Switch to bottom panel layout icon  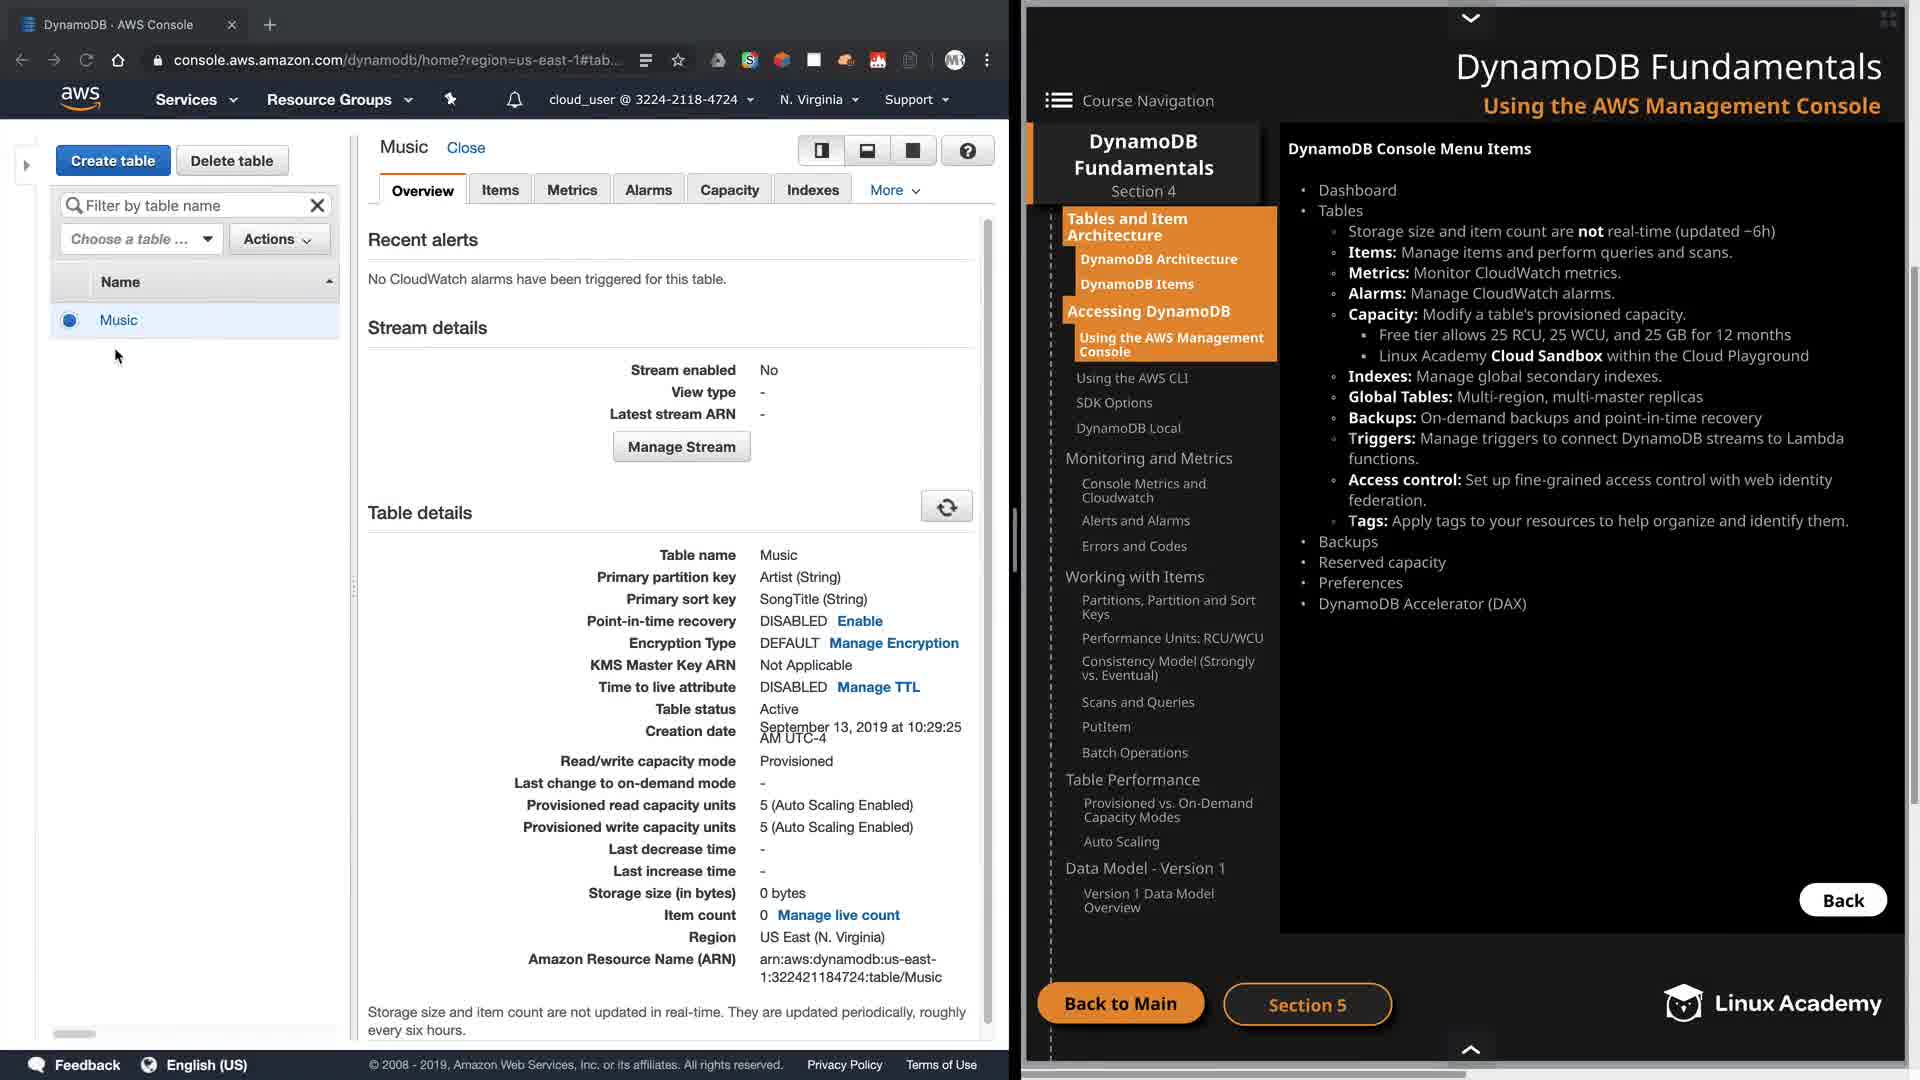pos(867,151)
